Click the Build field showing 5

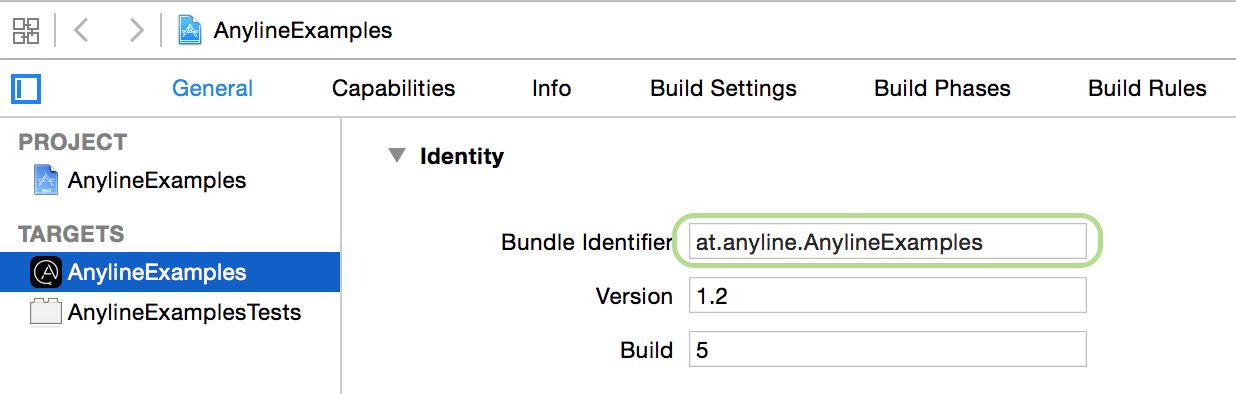click(887, 350)
